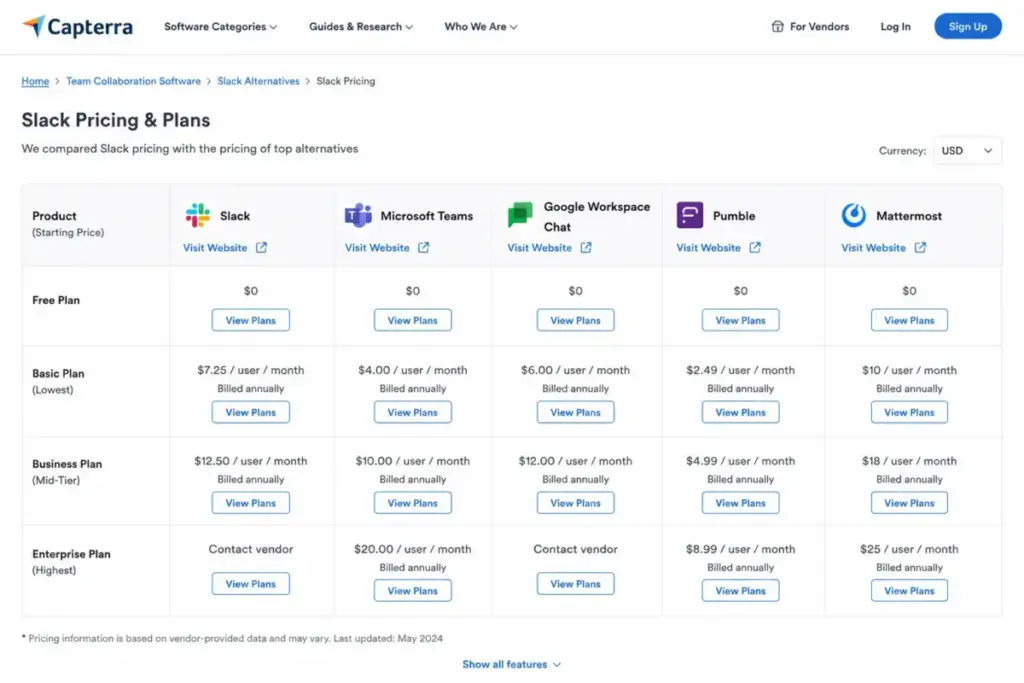View Plans for Microsoft Teams Enterprise Plan
Screen dimensions: 1024x683
[x=413, y=590]
